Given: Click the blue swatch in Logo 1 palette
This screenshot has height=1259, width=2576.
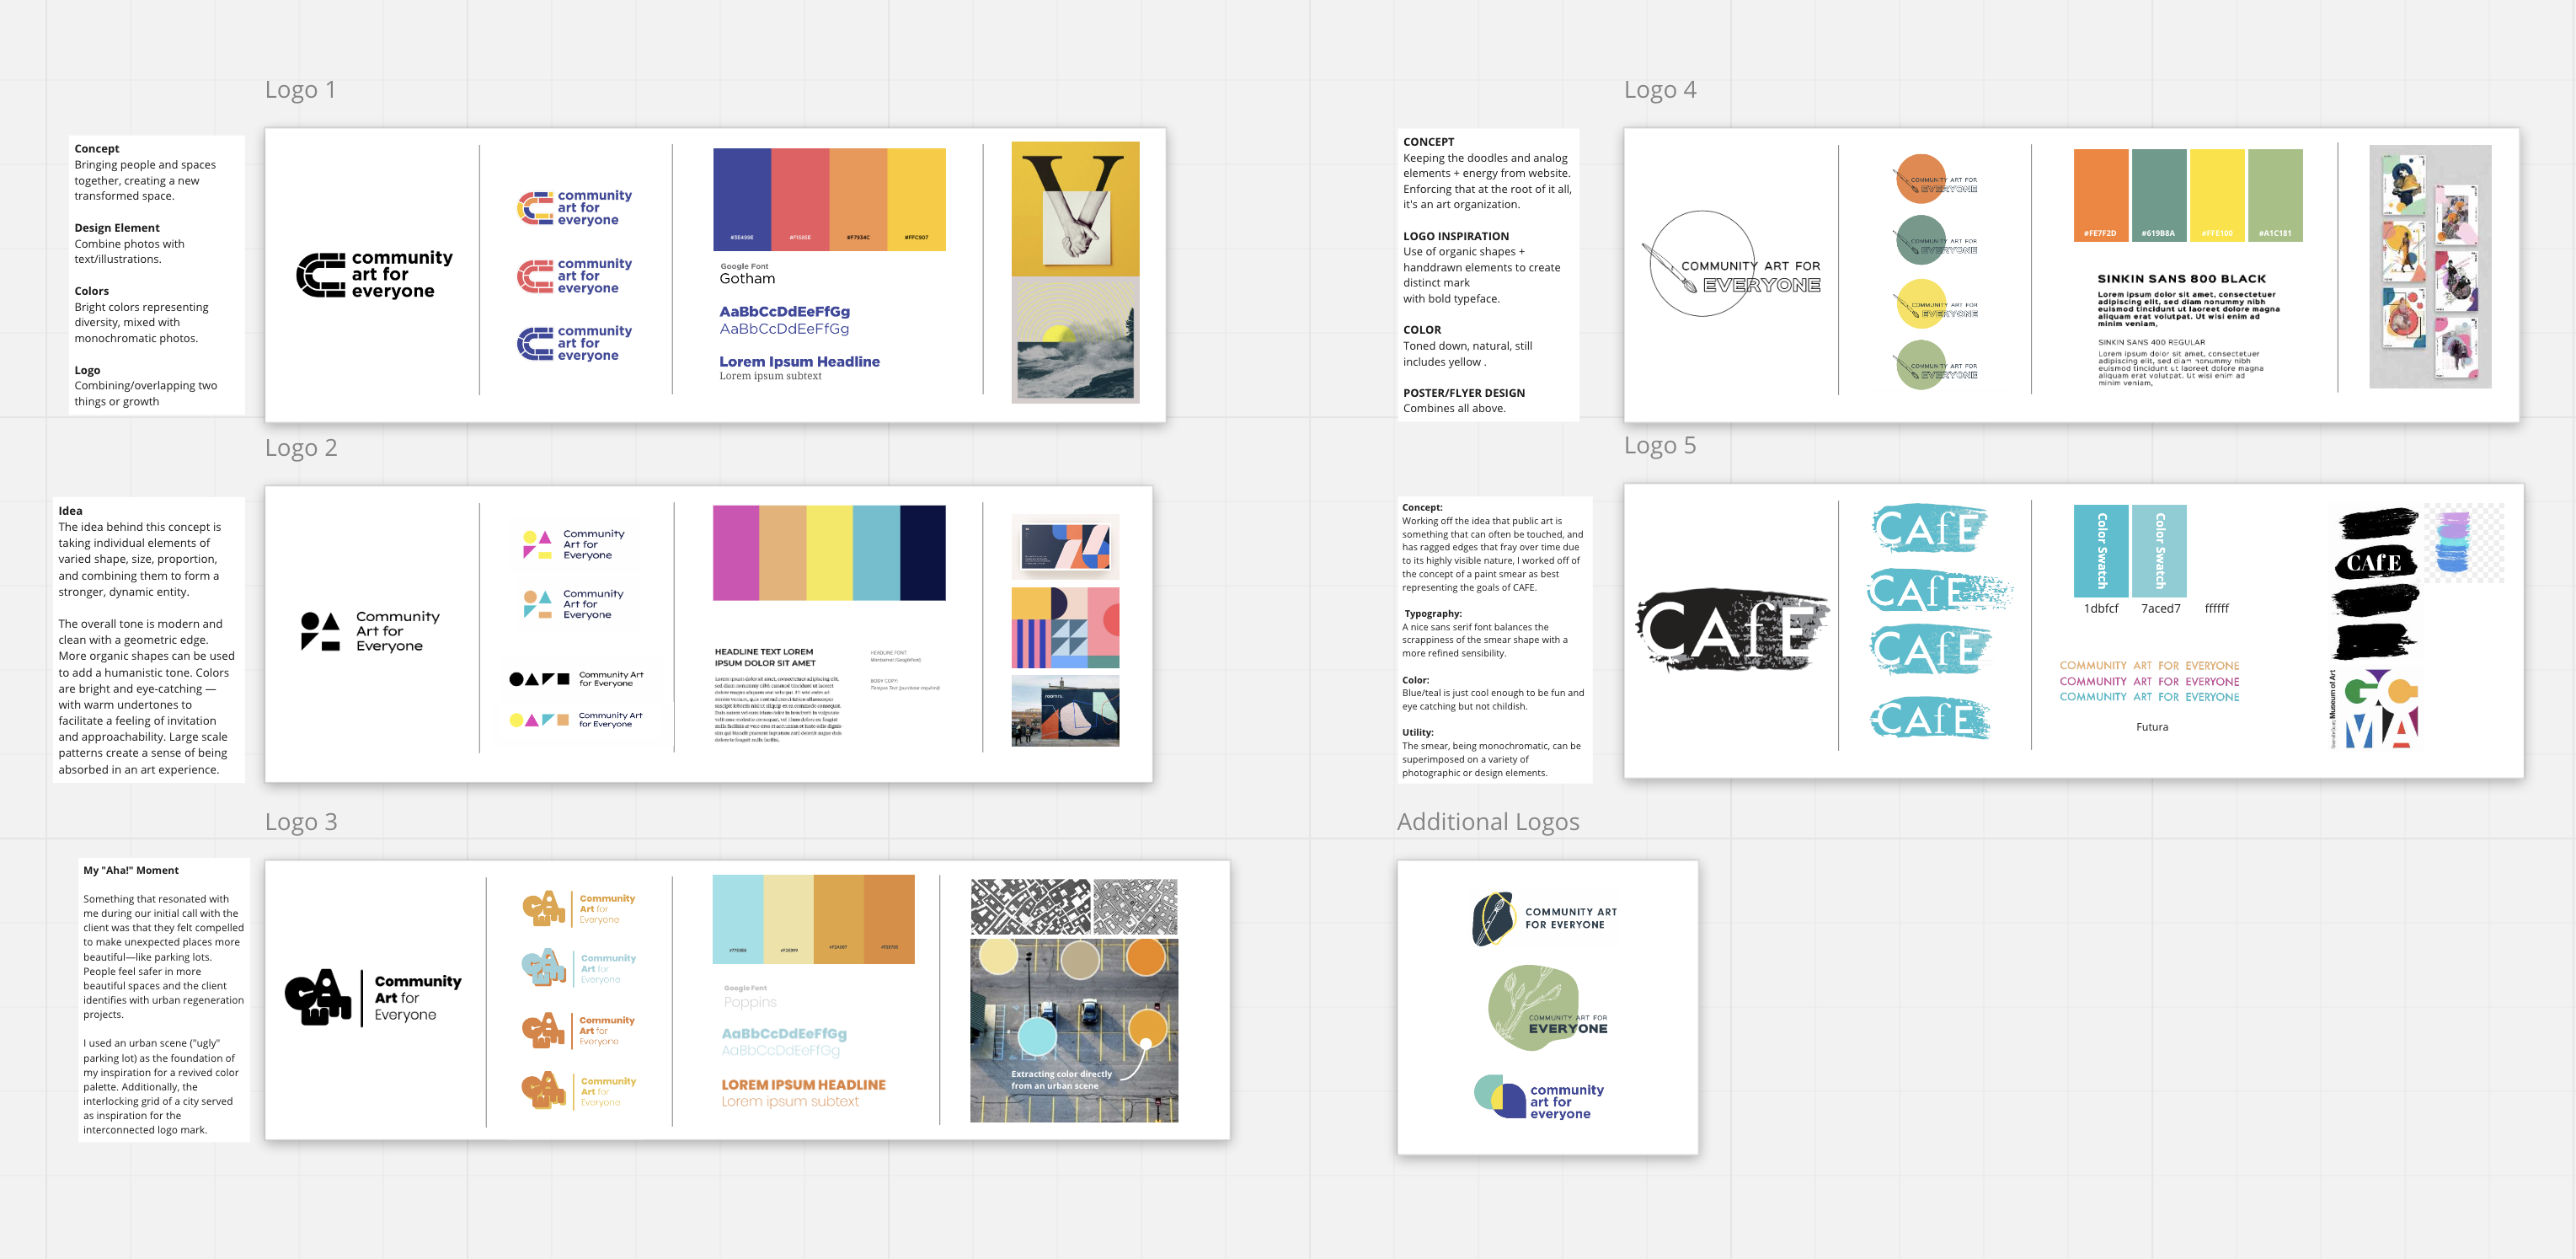Looking at the screenshot, I should (742, 199).
